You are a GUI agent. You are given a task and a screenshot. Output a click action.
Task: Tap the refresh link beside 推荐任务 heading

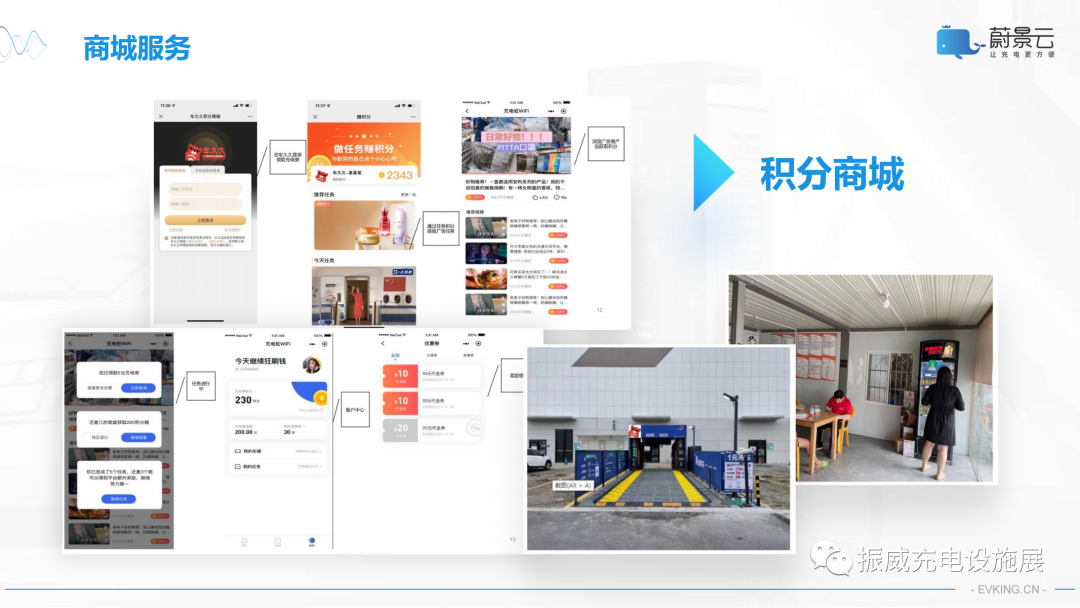[x=408, y=195]
